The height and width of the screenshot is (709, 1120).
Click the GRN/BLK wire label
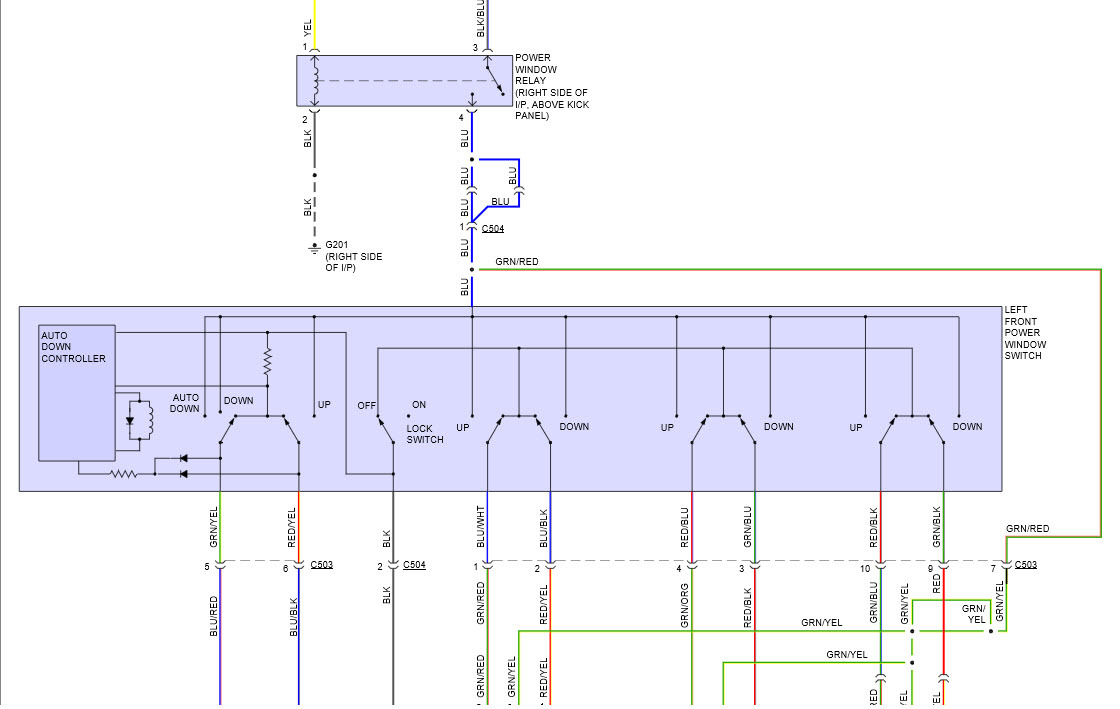[936, 527]
